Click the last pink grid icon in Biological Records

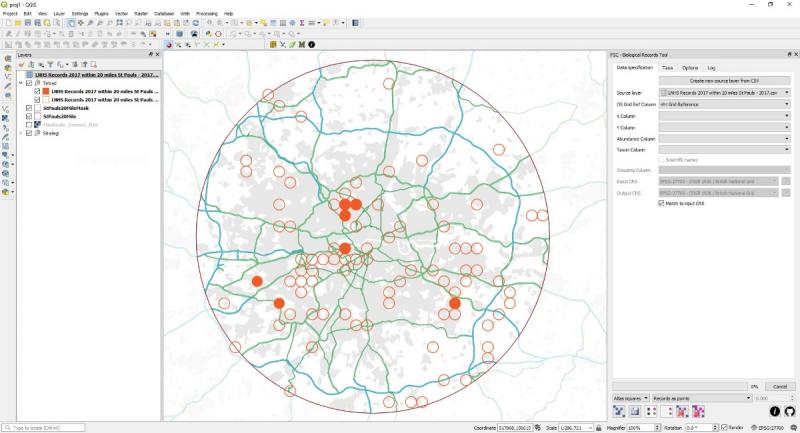[x=698, y=411]
